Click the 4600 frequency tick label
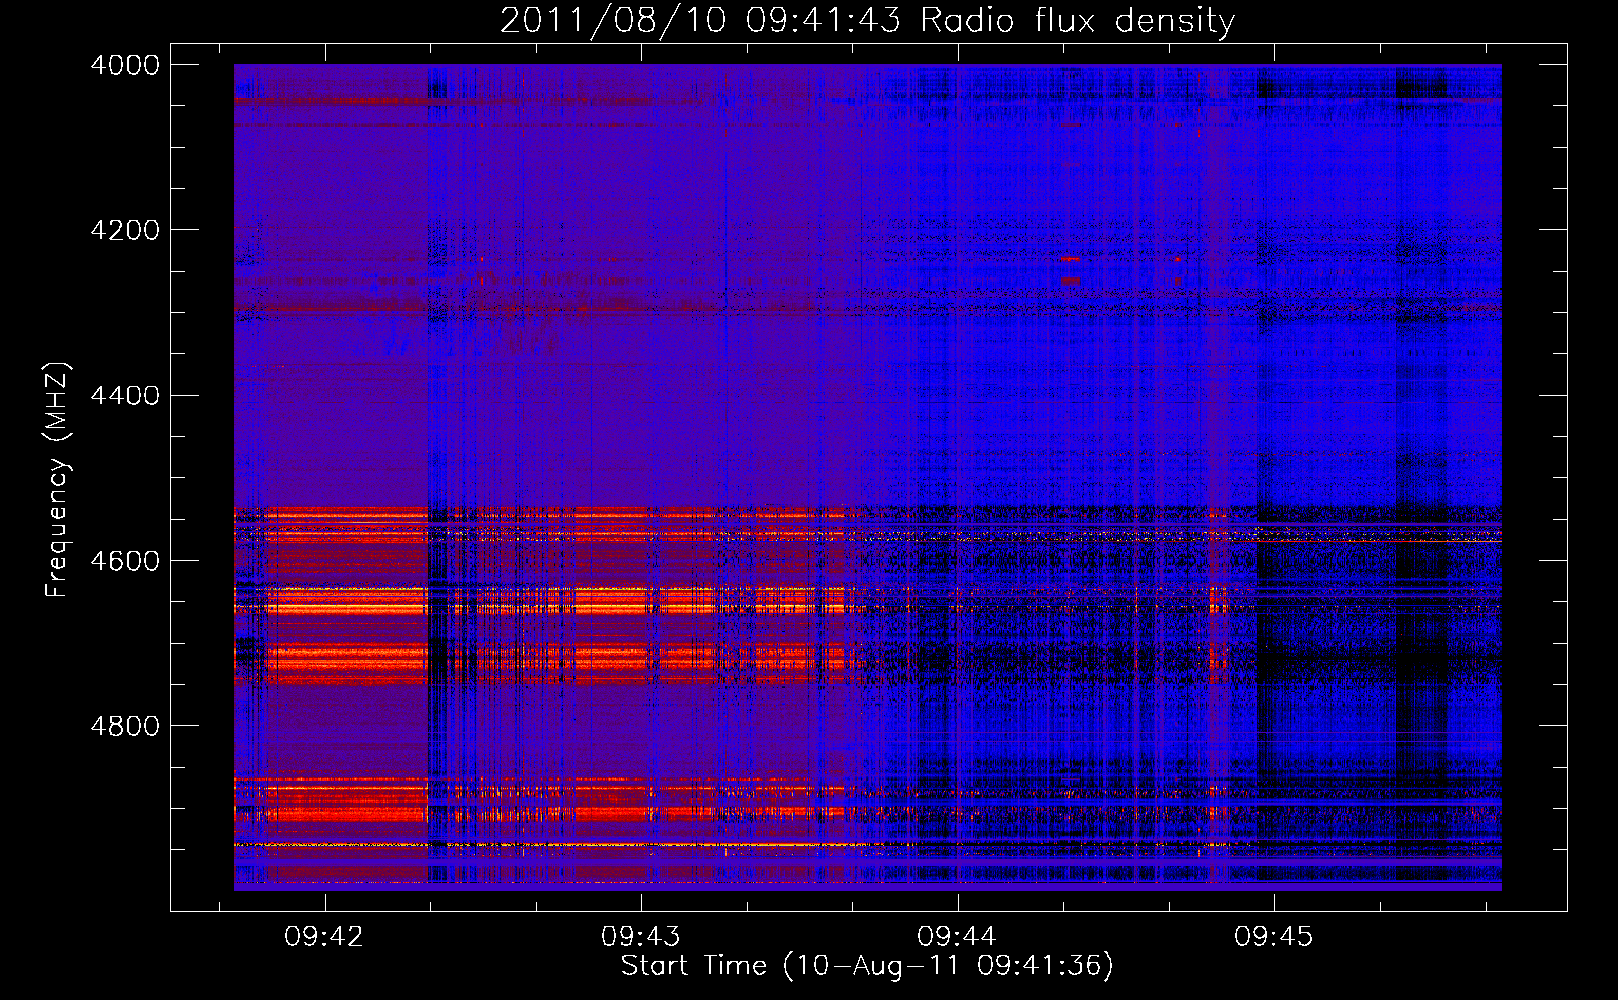The height and width of the screenshot is (1000, 1618). point(125,560)
